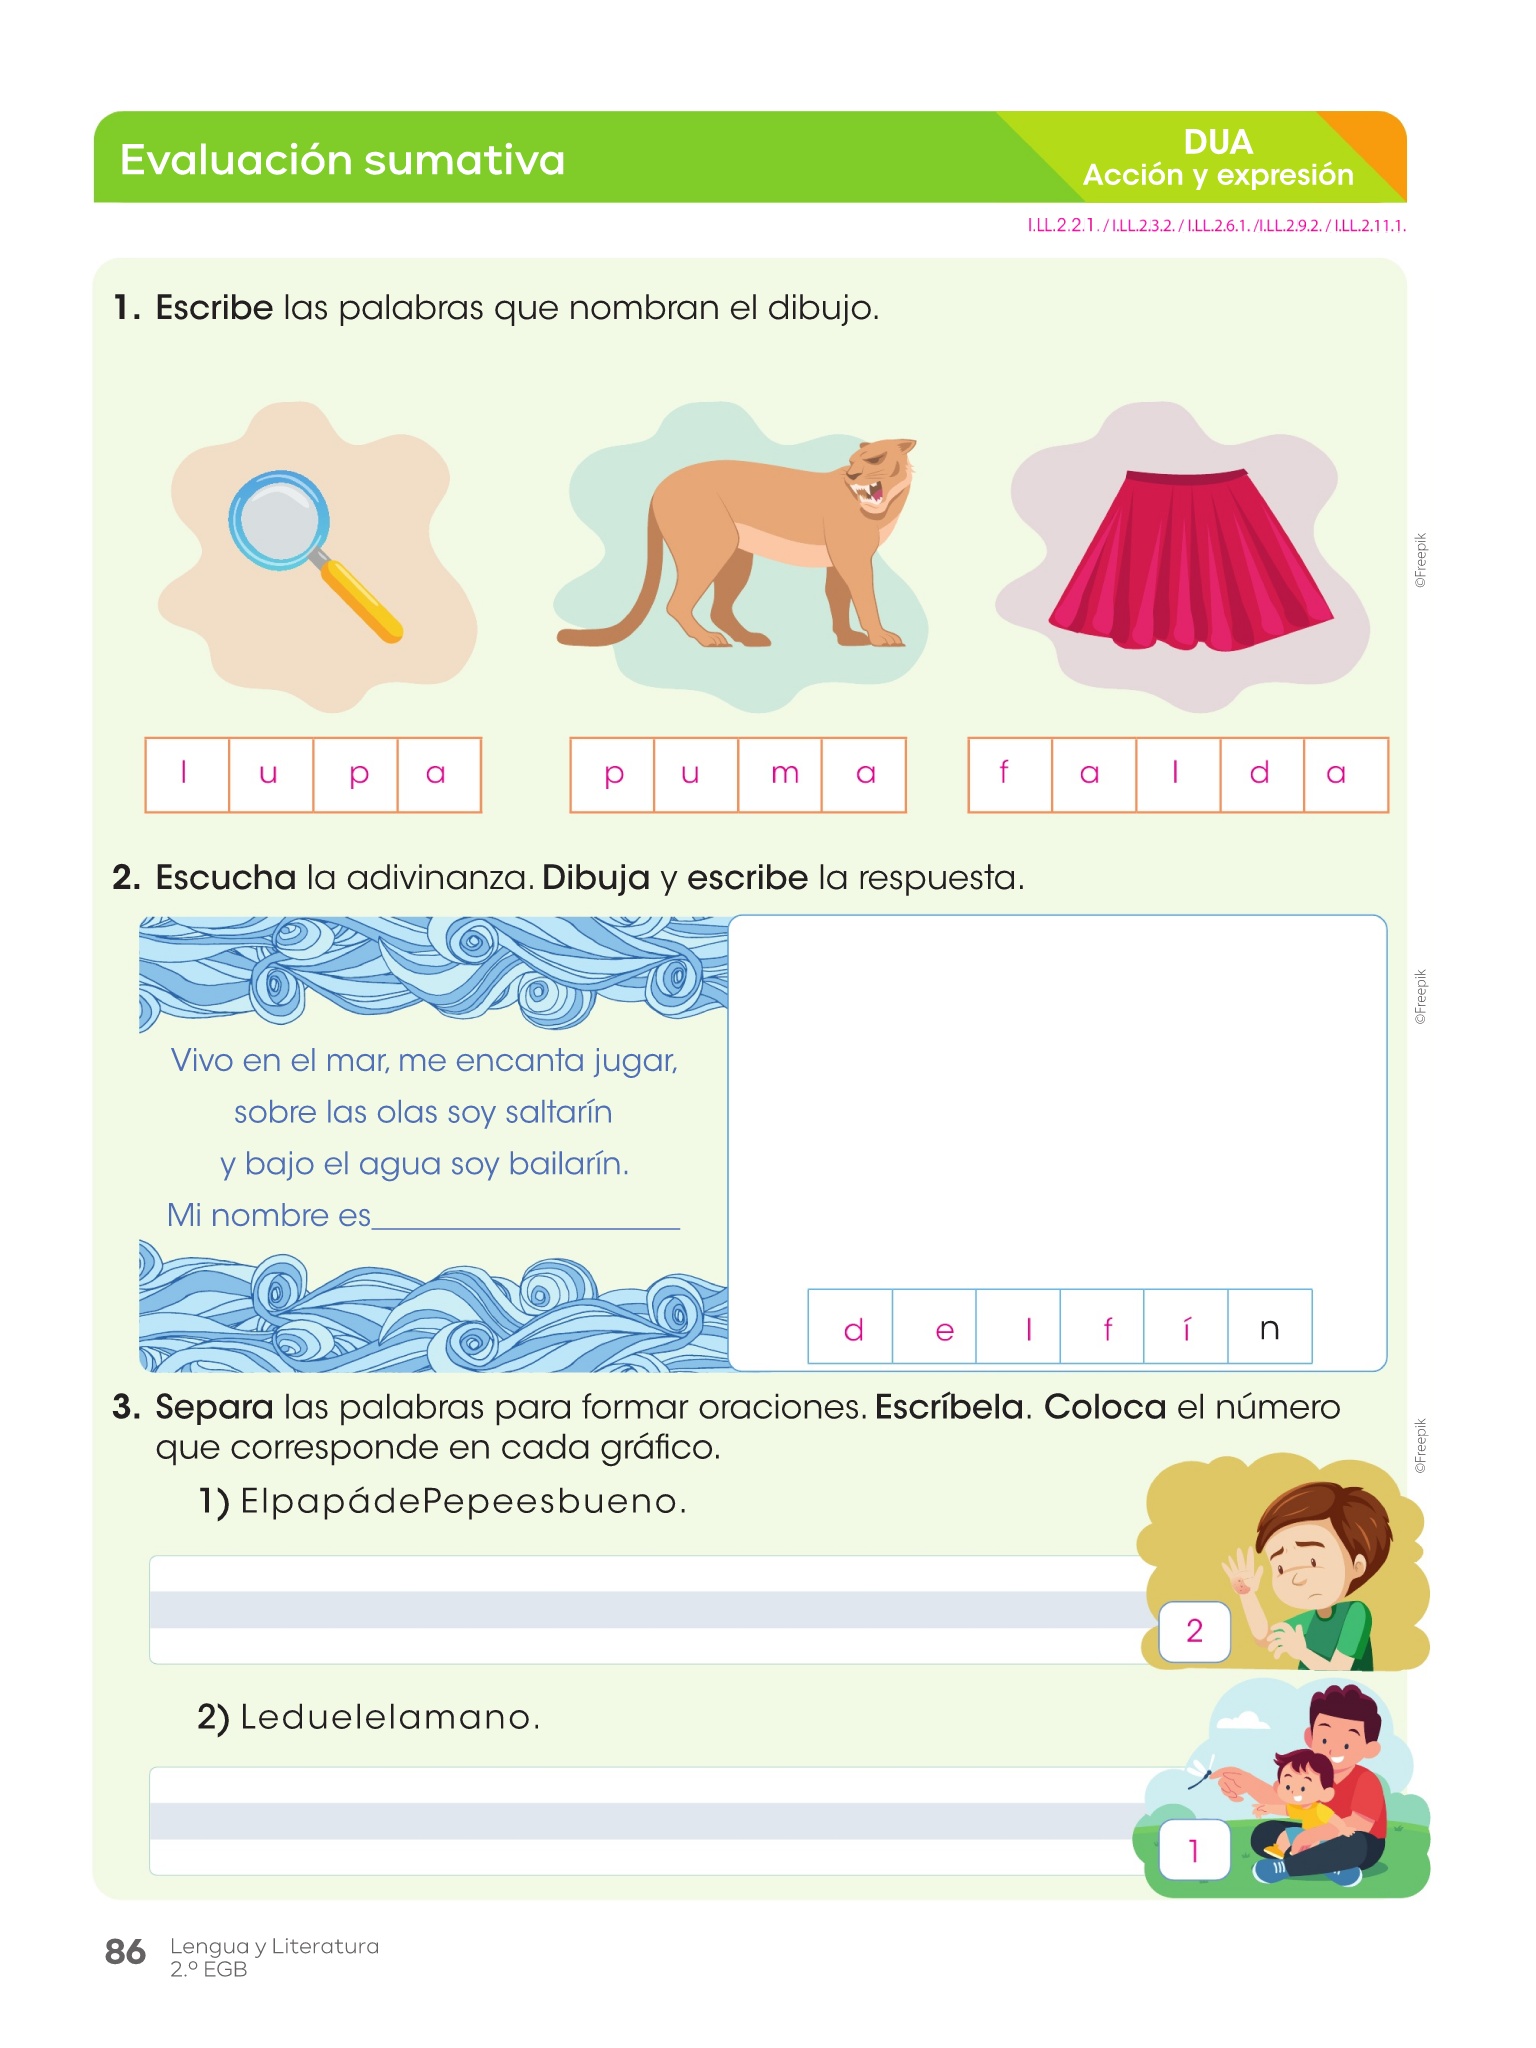Click the top blue waves decoration
Viewport: 1536px width, 2048px height.
pyautogui.click(x=433, y=974)
